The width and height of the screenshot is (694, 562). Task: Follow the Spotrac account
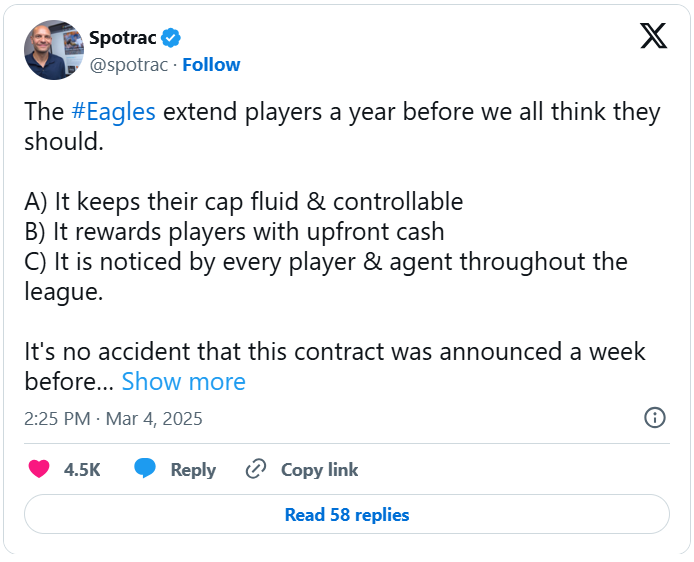[x=211, y=65]
